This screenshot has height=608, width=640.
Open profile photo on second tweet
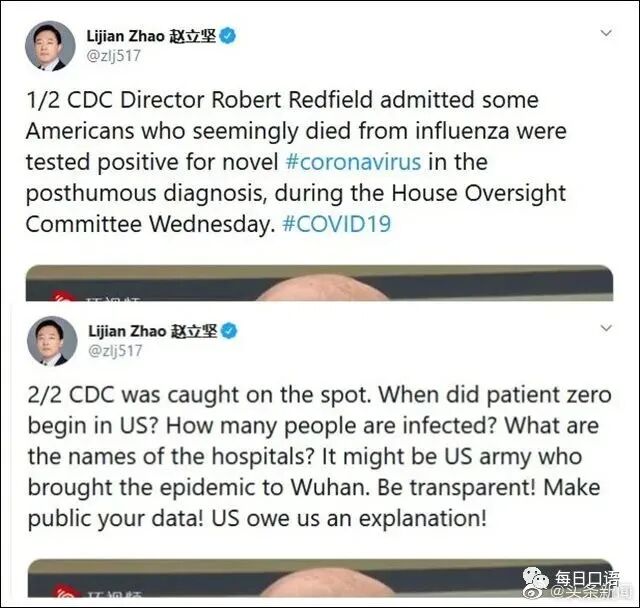click(52, 341)
